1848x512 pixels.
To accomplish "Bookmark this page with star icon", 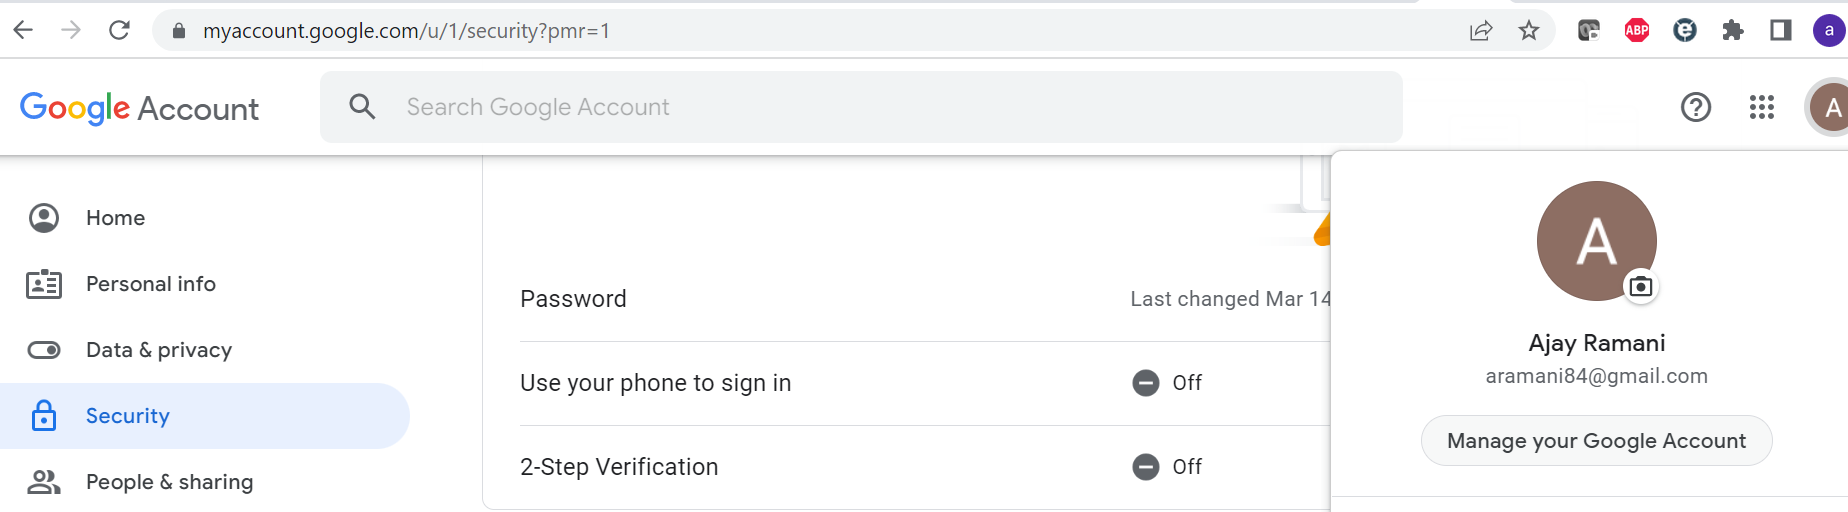I will (1528, 31).
